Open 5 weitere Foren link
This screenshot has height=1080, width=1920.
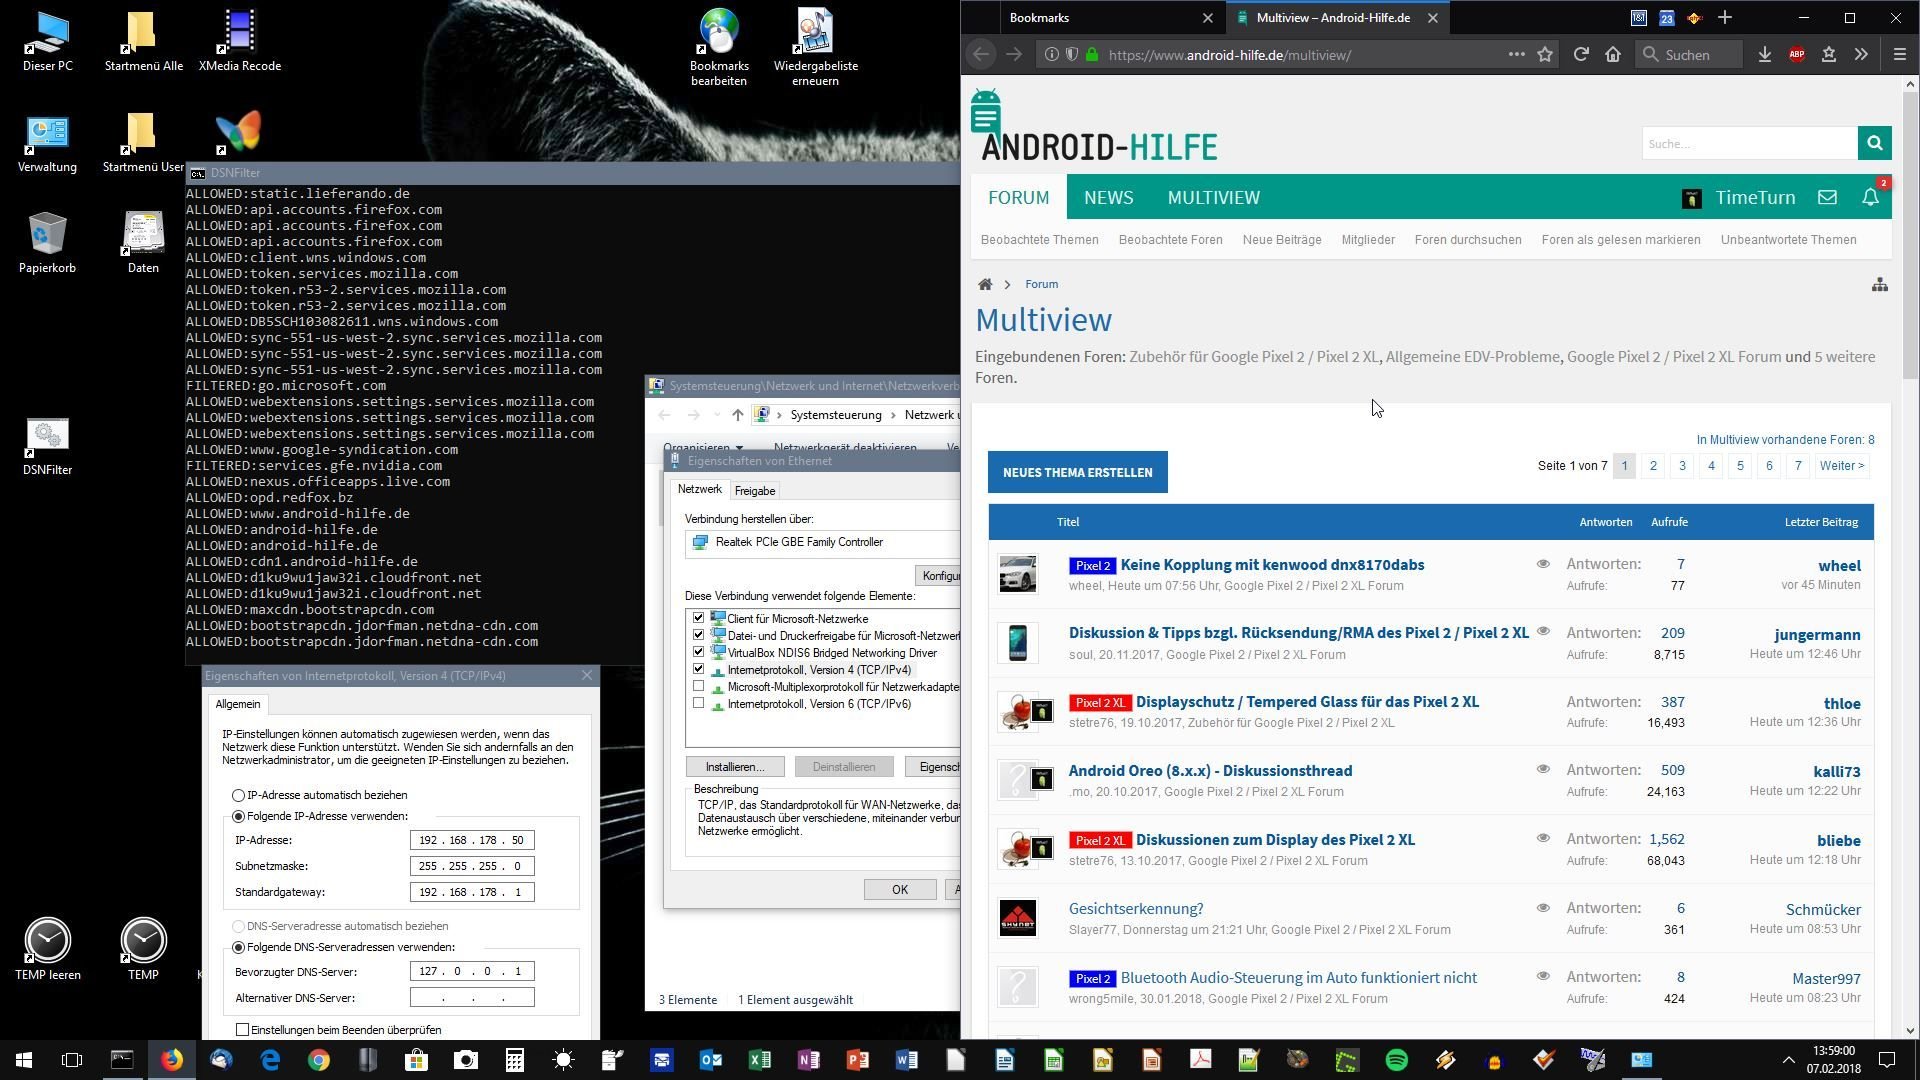[x=1845, y=357]
